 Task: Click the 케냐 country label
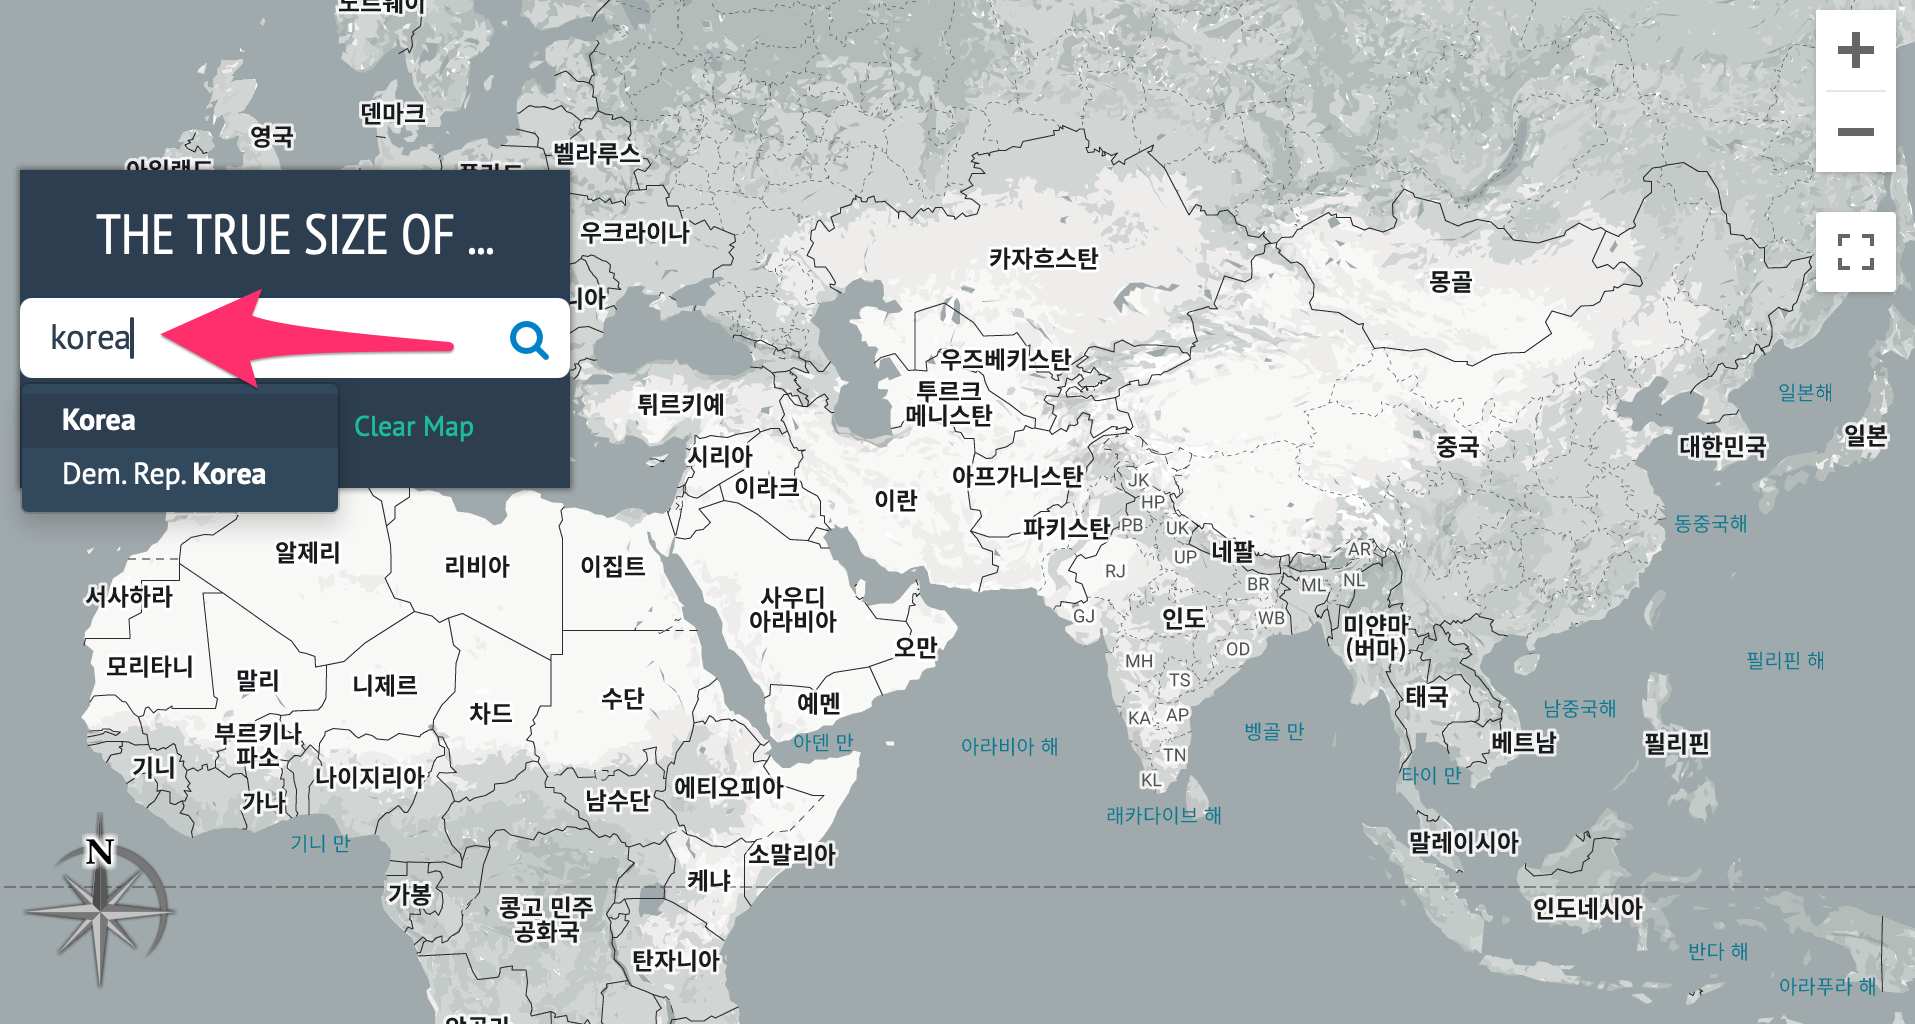click(709, 881)
